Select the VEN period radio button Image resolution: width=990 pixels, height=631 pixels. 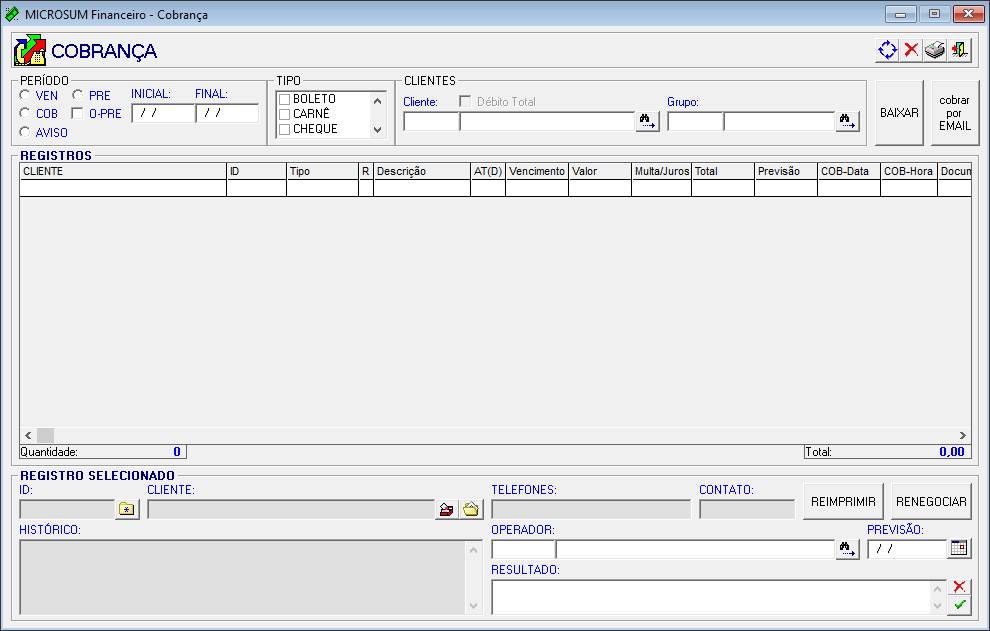pos(25,96)
